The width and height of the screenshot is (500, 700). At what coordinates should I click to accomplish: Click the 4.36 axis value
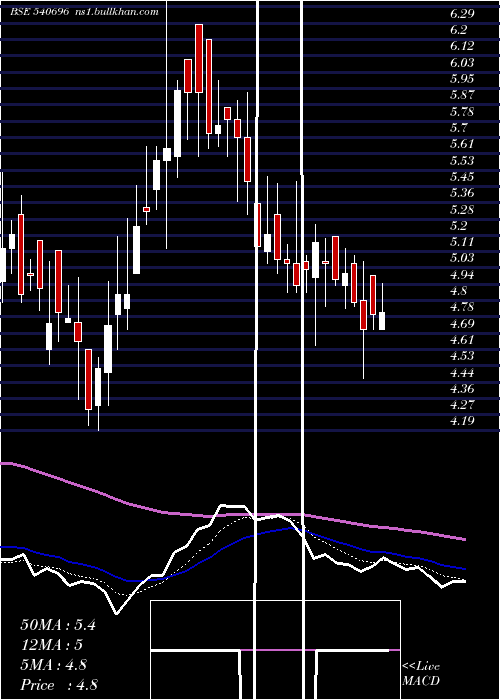tap(462, 389)
